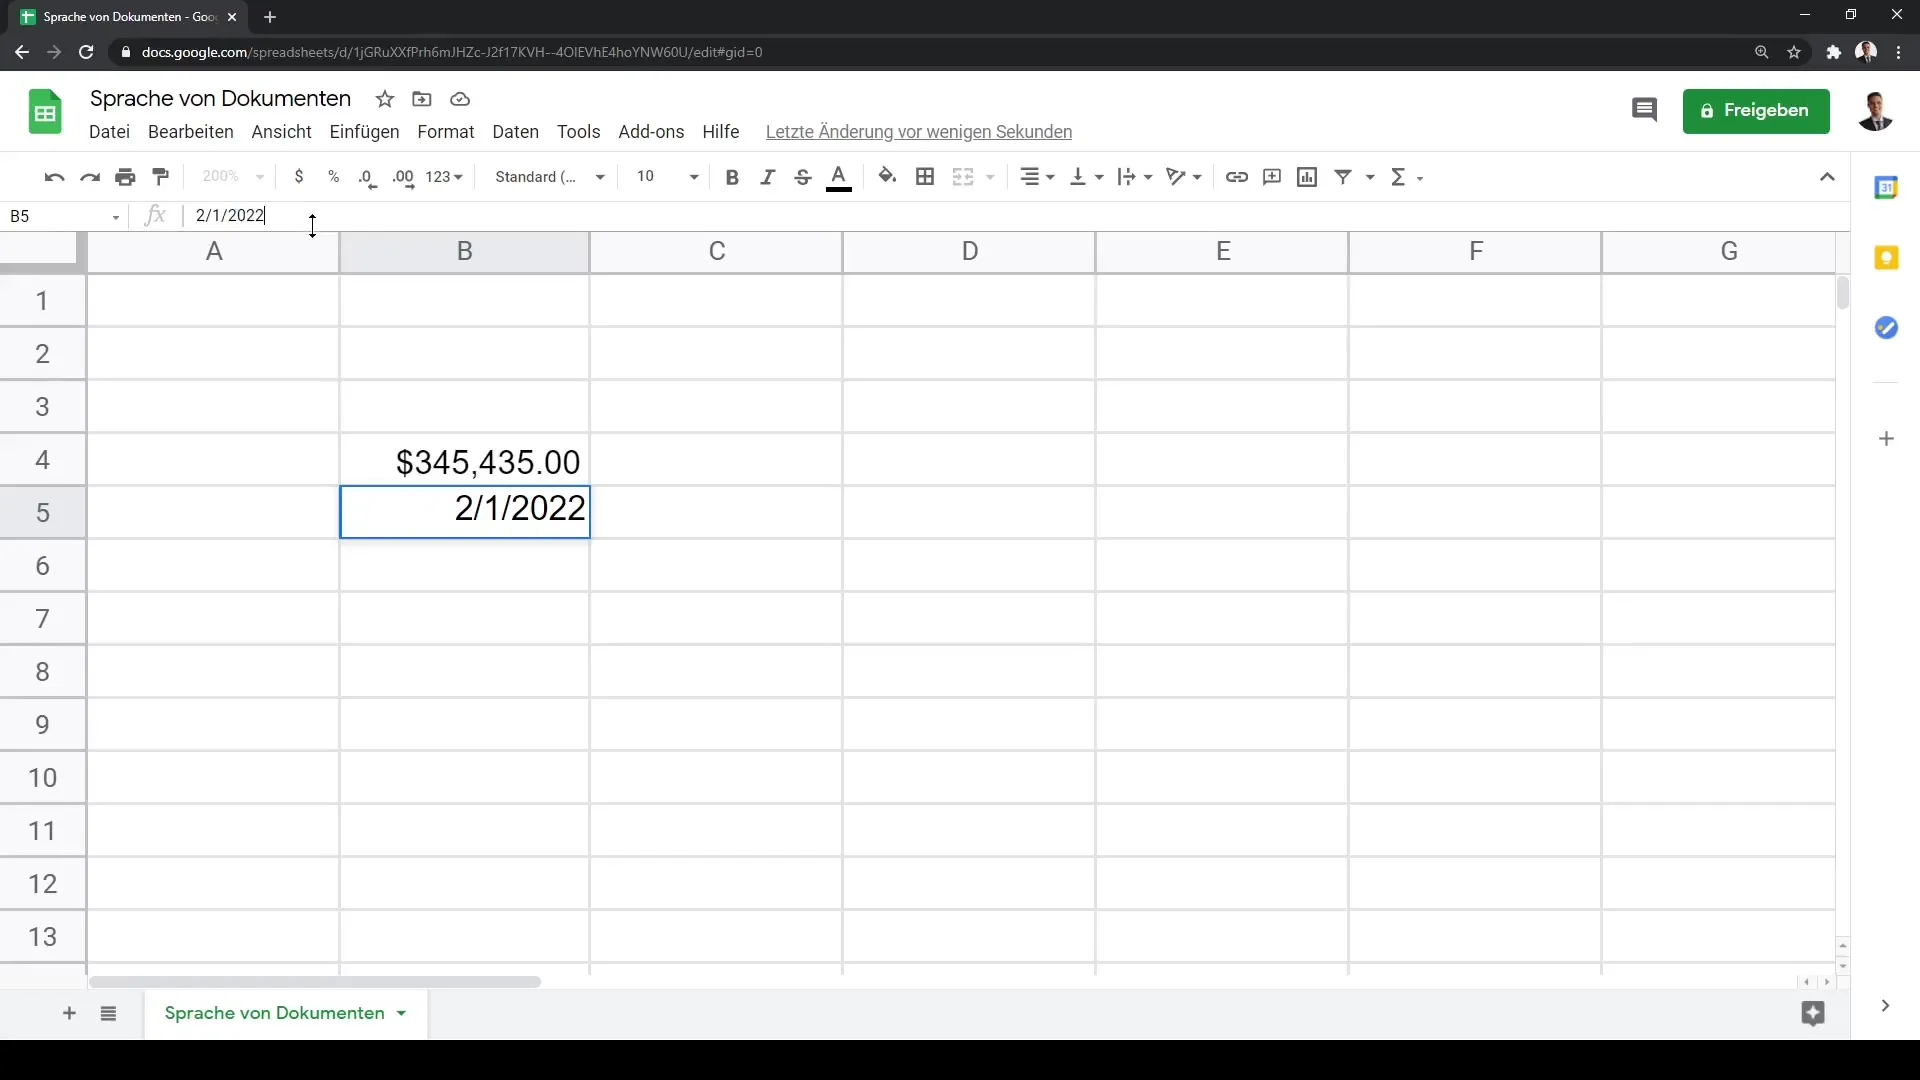Click the Strikethrough formatting icon
1920x1080 pixels.
pos(802,175)
